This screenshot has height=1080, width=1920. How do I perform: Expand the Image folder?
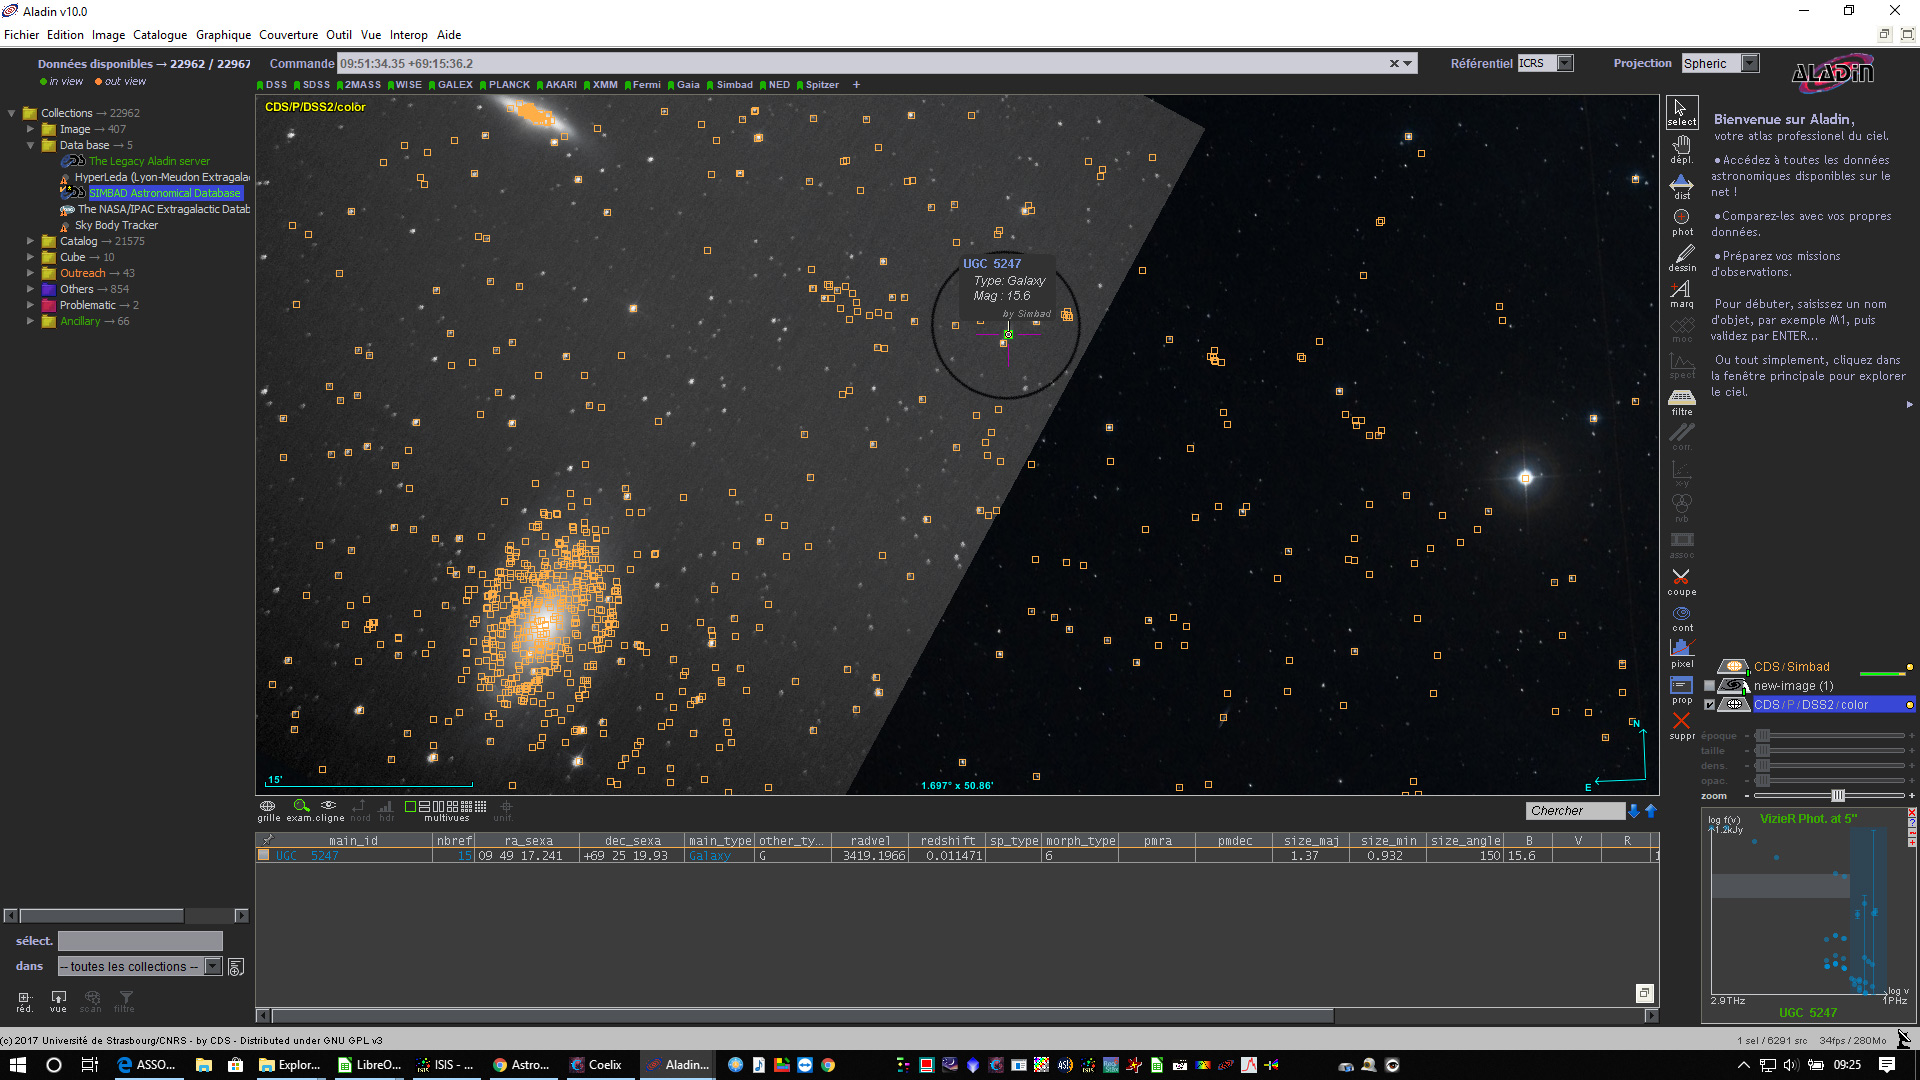(30, 129)
